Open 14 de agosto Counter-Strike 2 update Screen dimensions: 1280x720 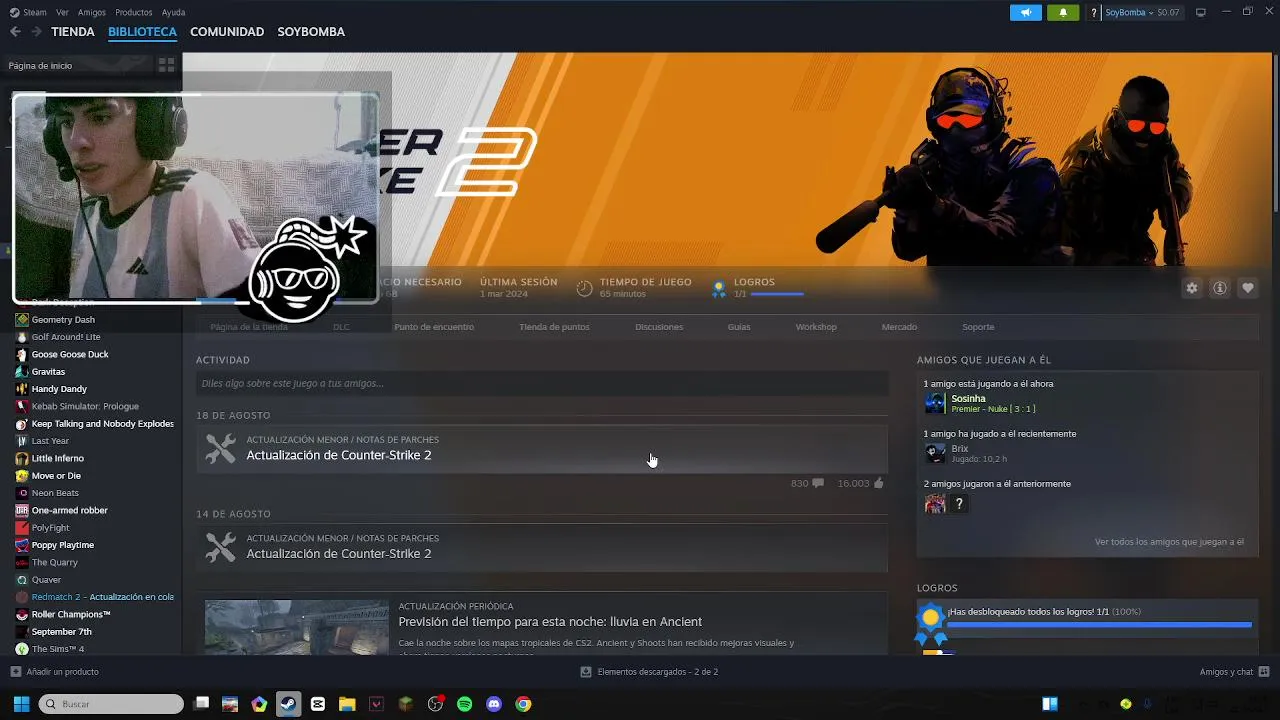click(542, 547)
